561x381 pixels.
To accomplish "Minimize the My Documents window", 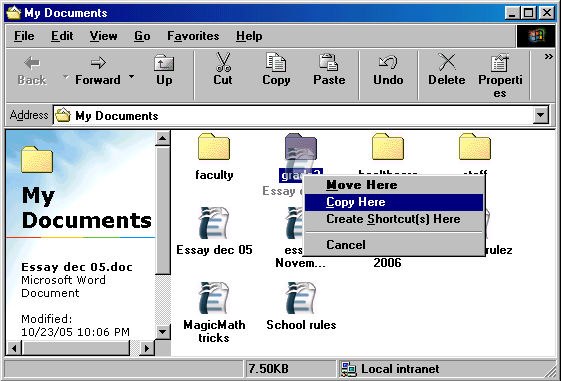I will pyautogui.click(x=512, y=13).
